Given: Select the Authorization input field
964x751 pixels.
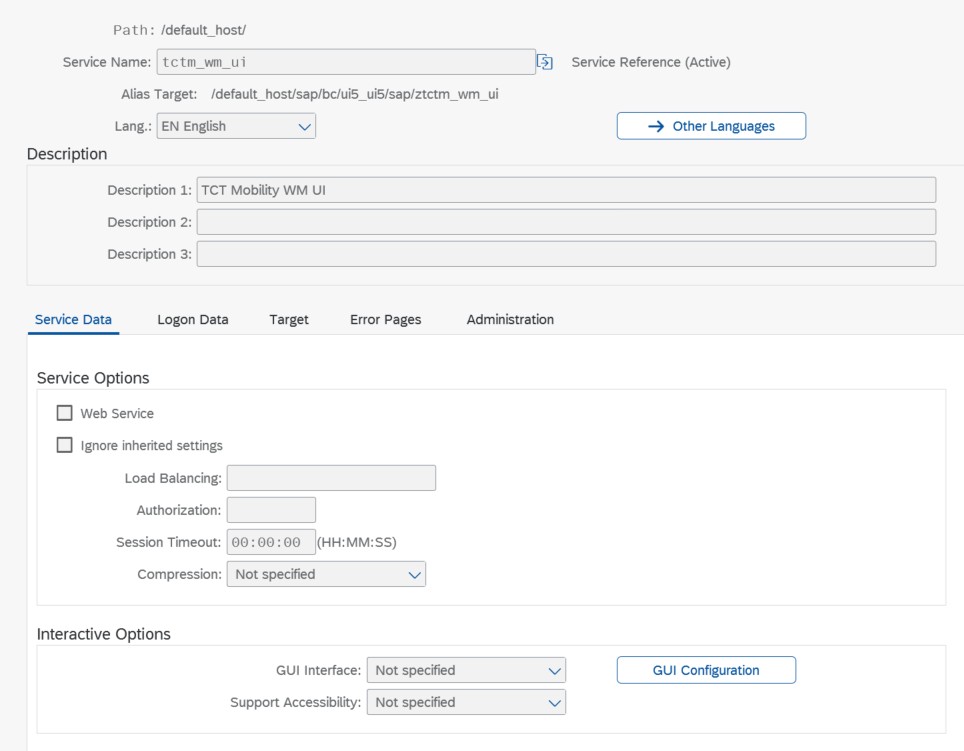Looking at the screenshot, I should [271, 510].
